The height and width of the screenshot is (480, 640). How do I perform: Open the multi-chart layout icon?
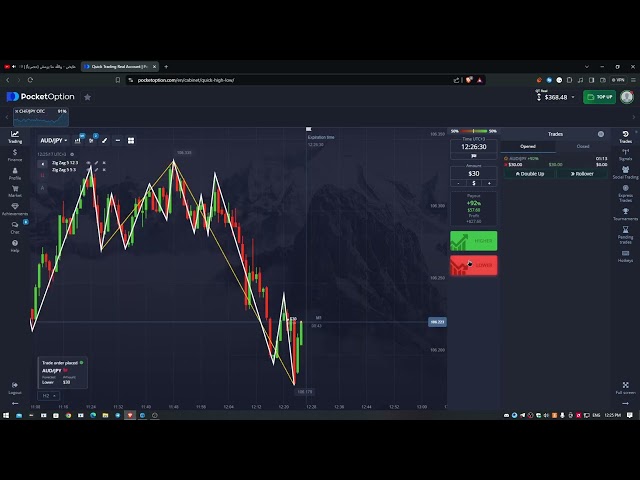click(x=131, y=140)
